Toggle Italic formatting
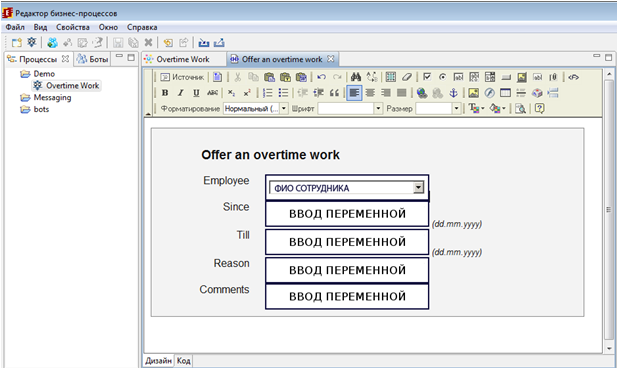The image size is (617, 370). [181, 93]
